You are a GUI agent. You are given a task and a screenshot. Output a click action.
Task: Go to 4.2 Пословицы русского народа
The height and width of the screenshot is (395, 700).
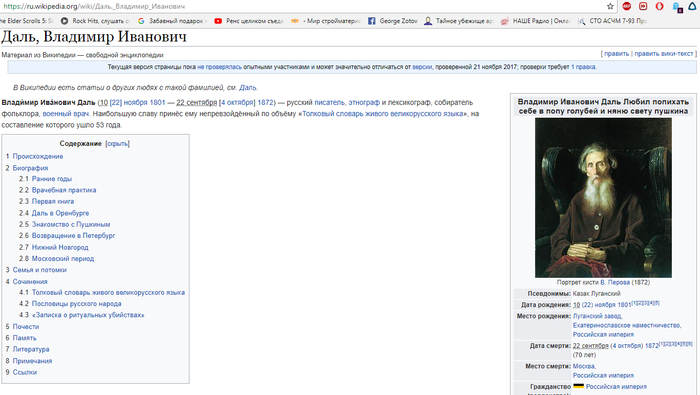tap(76, 304)
